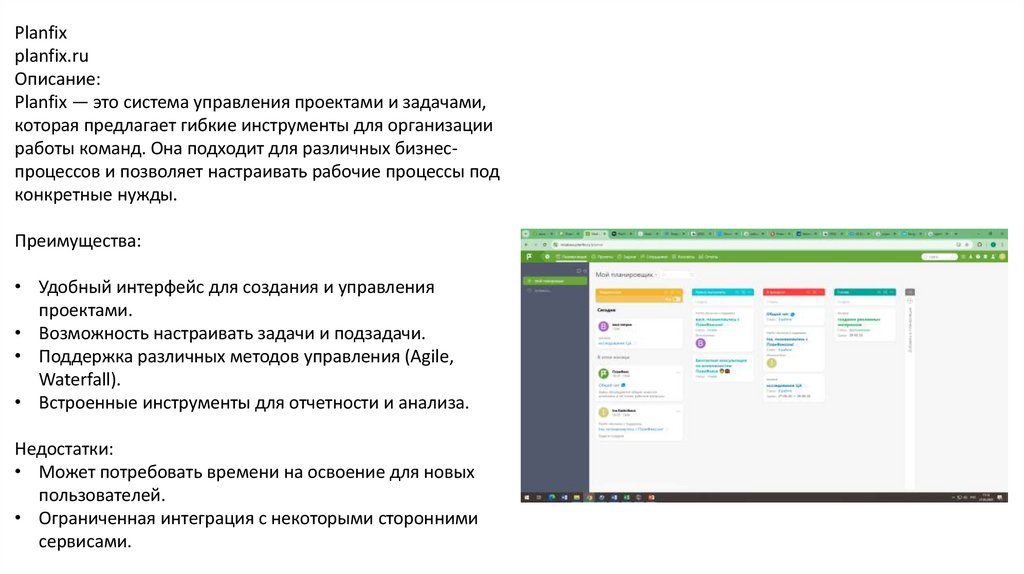The image size is (1024, 574).
Task: Open Бесплатная консультация card in cyan column
Action: pyautogui.click(x=722, y=368)
